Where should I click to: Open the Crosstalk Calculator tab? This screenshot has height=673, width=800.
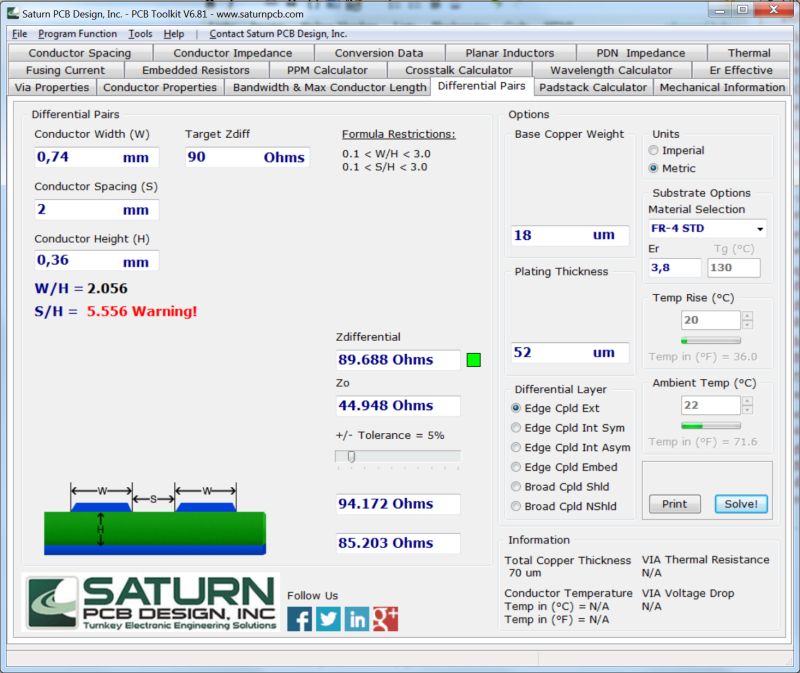coord(460,70)
